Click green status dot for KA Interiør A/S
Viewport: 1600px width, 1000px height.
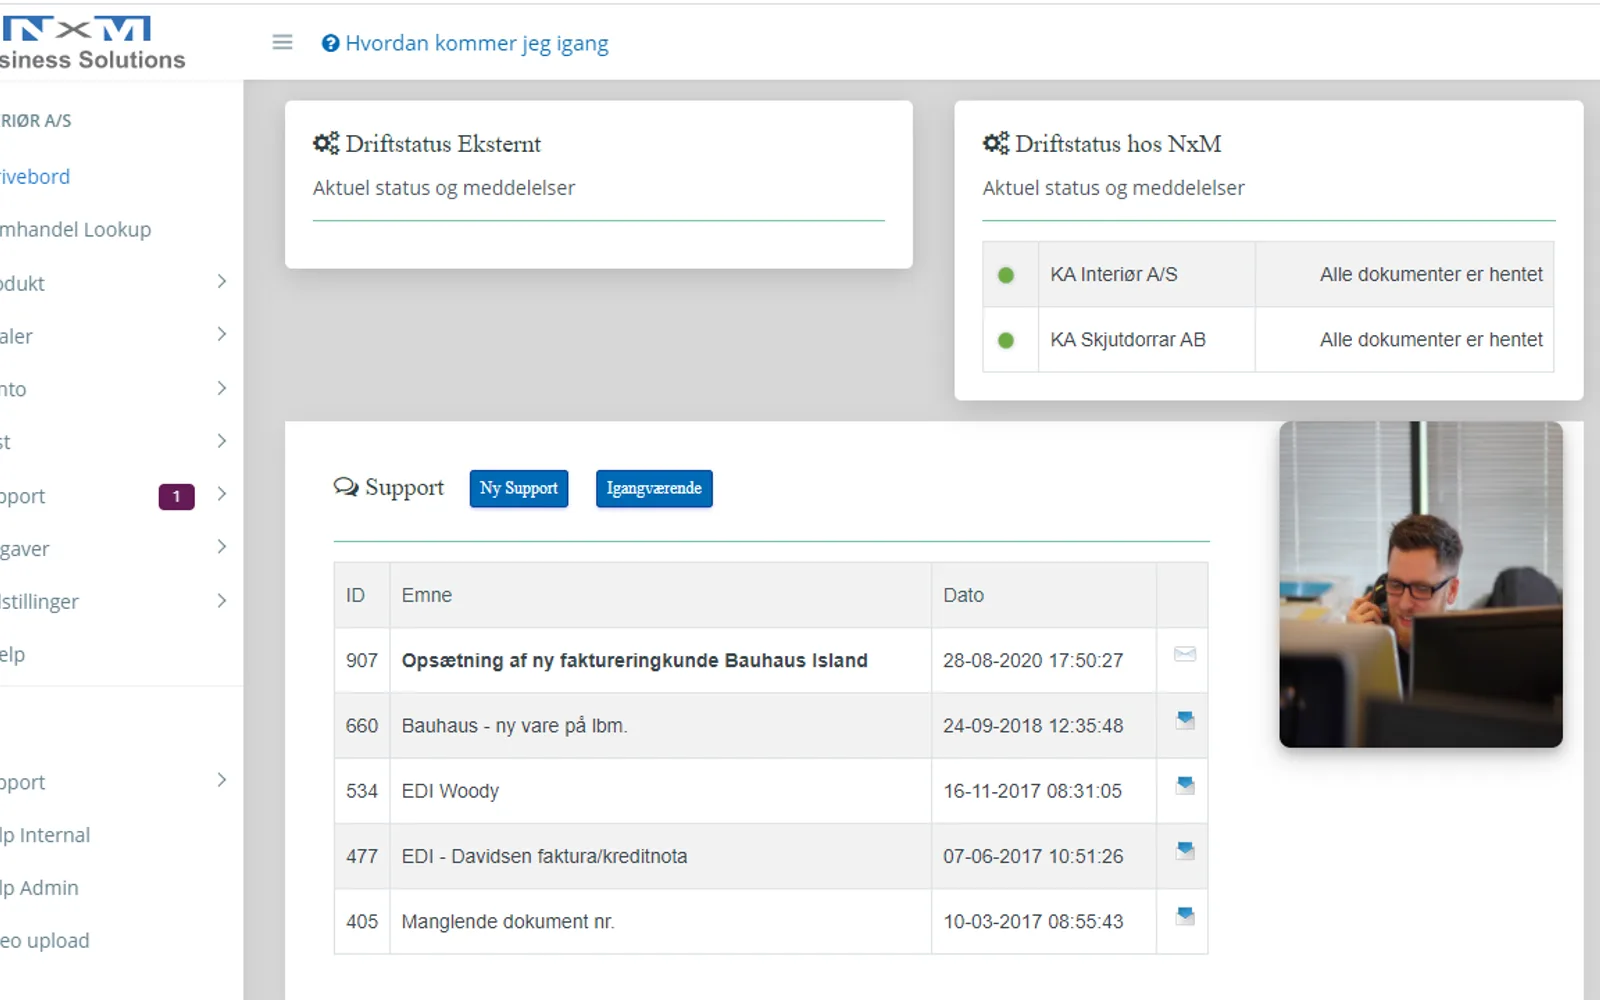point(1006,275)
